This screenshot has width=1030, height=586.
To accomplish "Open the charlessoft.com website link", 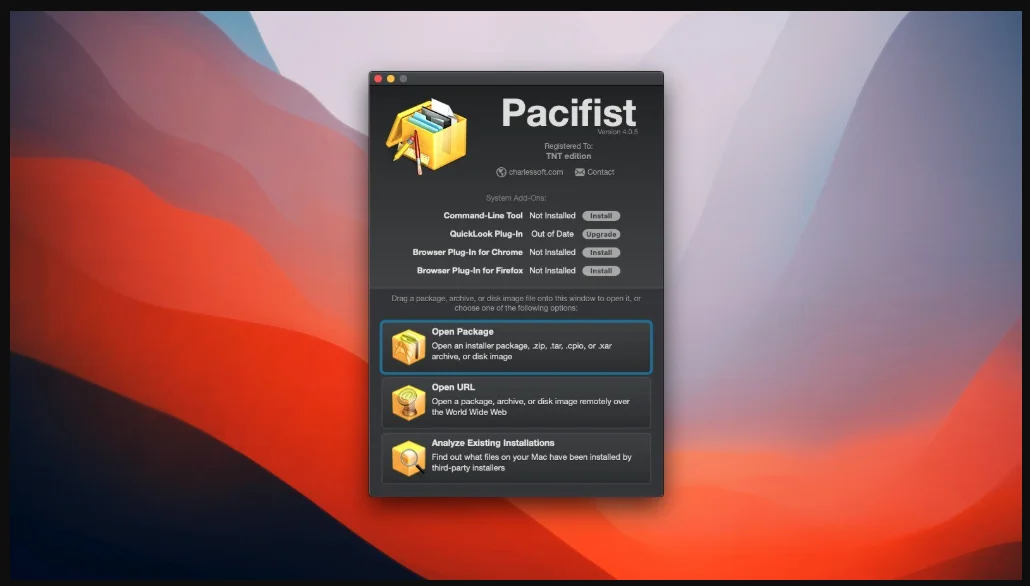I will click(535, 172).
